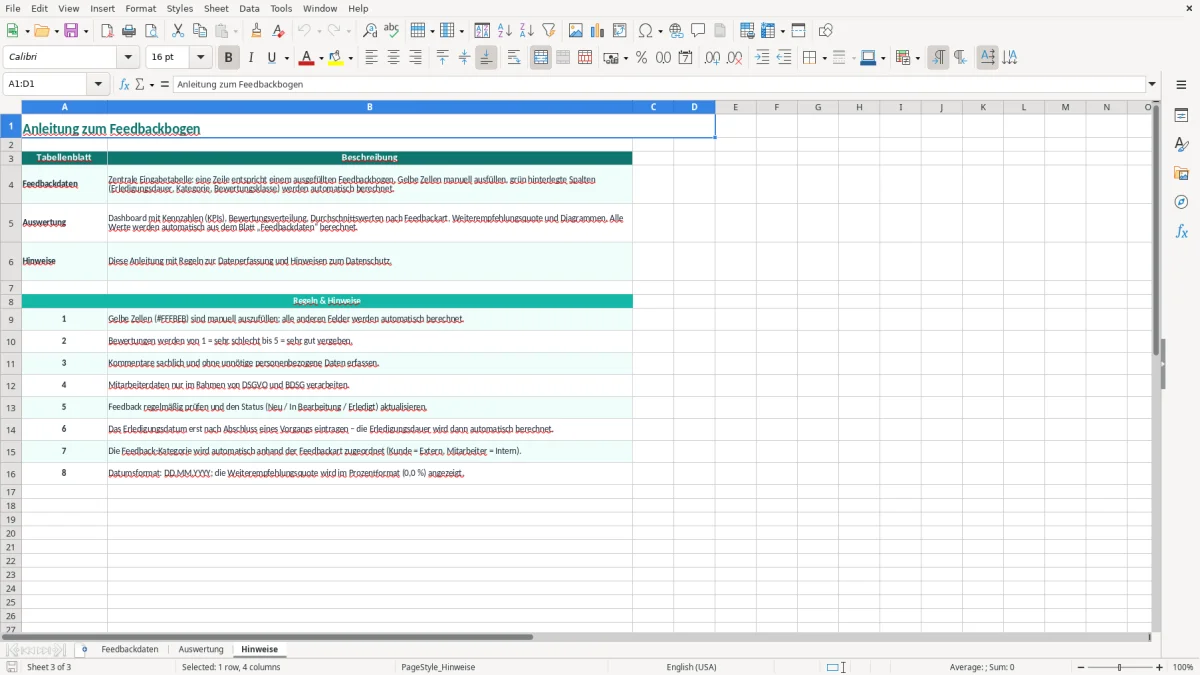Image resolution: width=1200 pixels, height=675 pixels.
Task: Open sidebar Styles panel icon
Action: pyautogui.click(x=1181, y=144)
